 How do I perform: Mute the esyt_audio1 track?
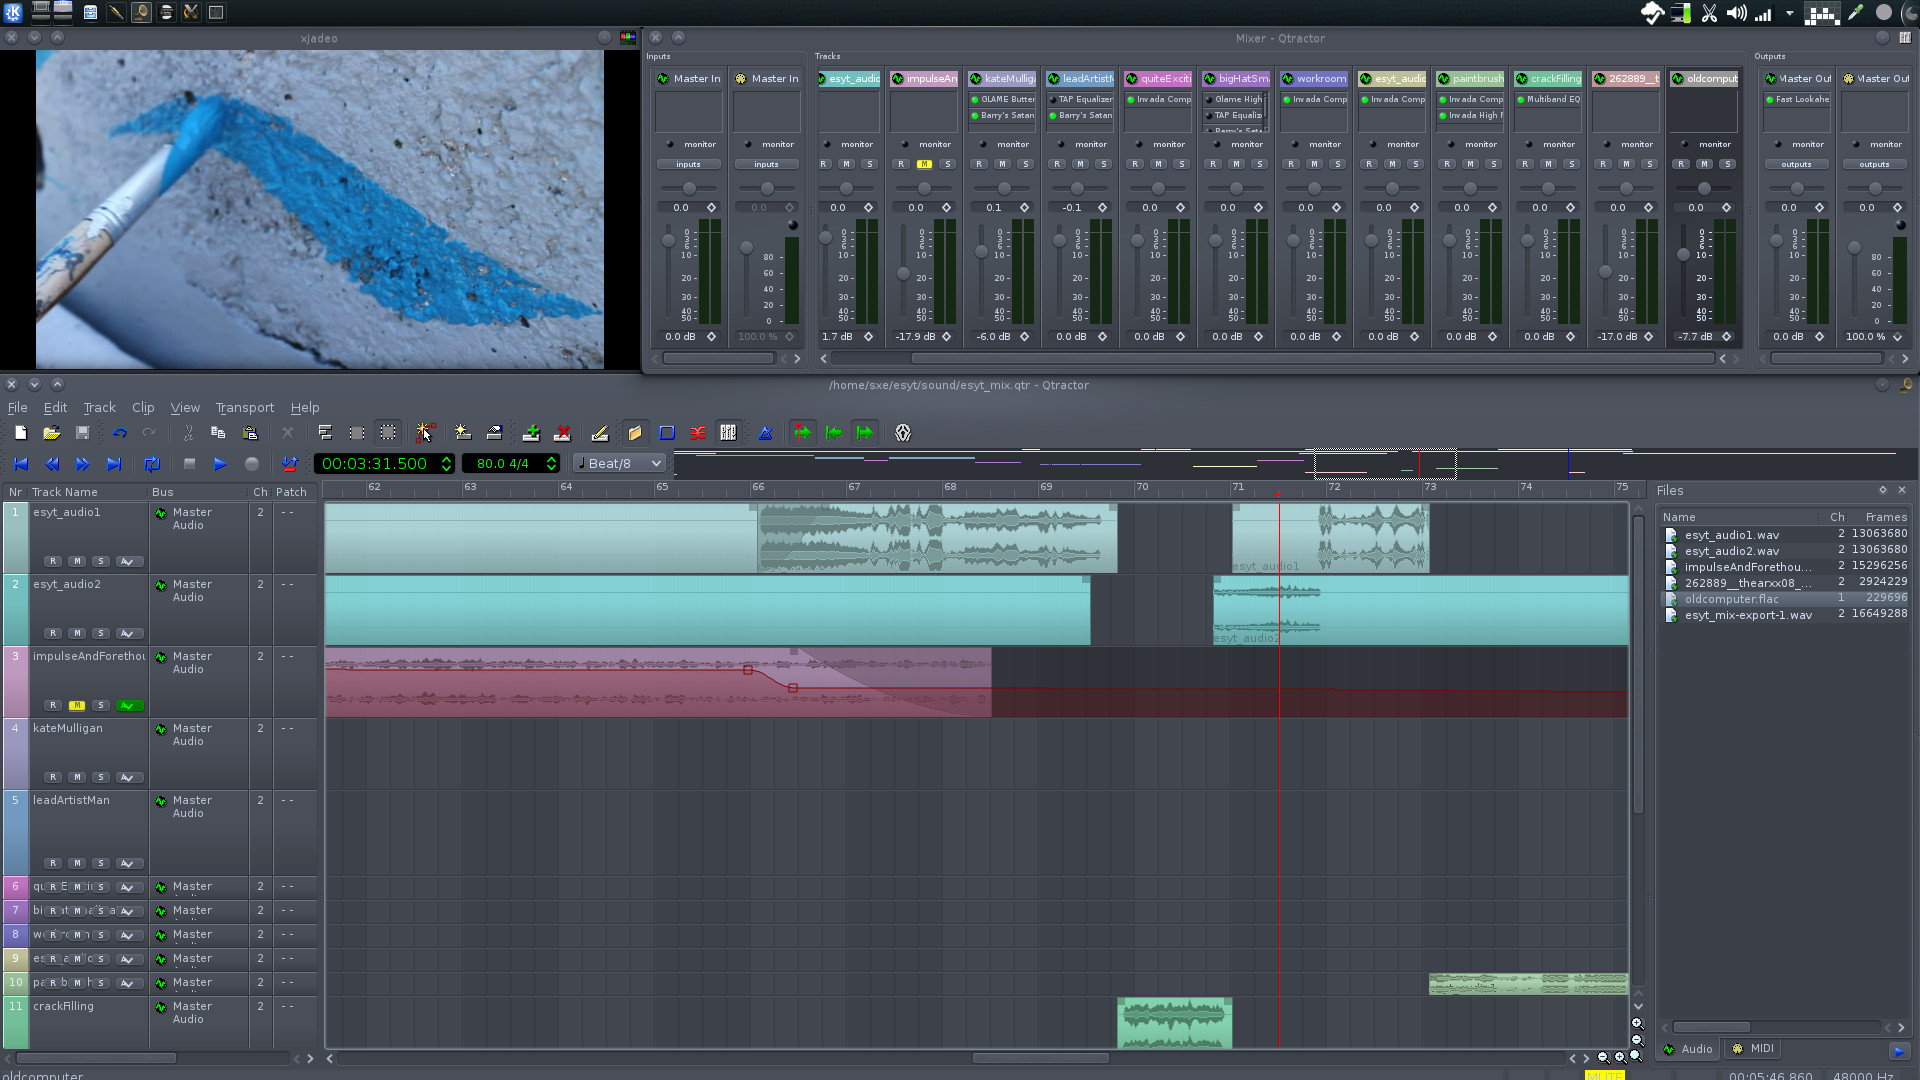coord(77,561)
